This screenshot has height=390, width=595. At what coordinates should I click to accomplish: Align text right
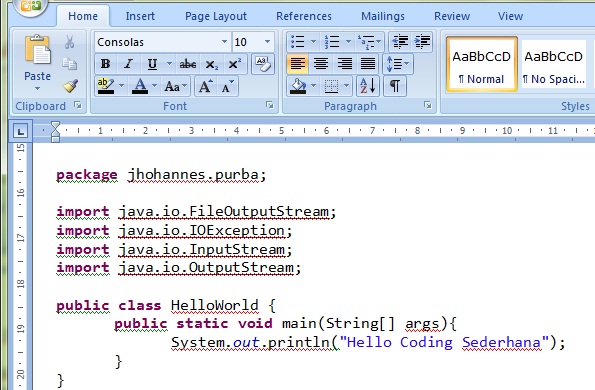coord(345,64)
